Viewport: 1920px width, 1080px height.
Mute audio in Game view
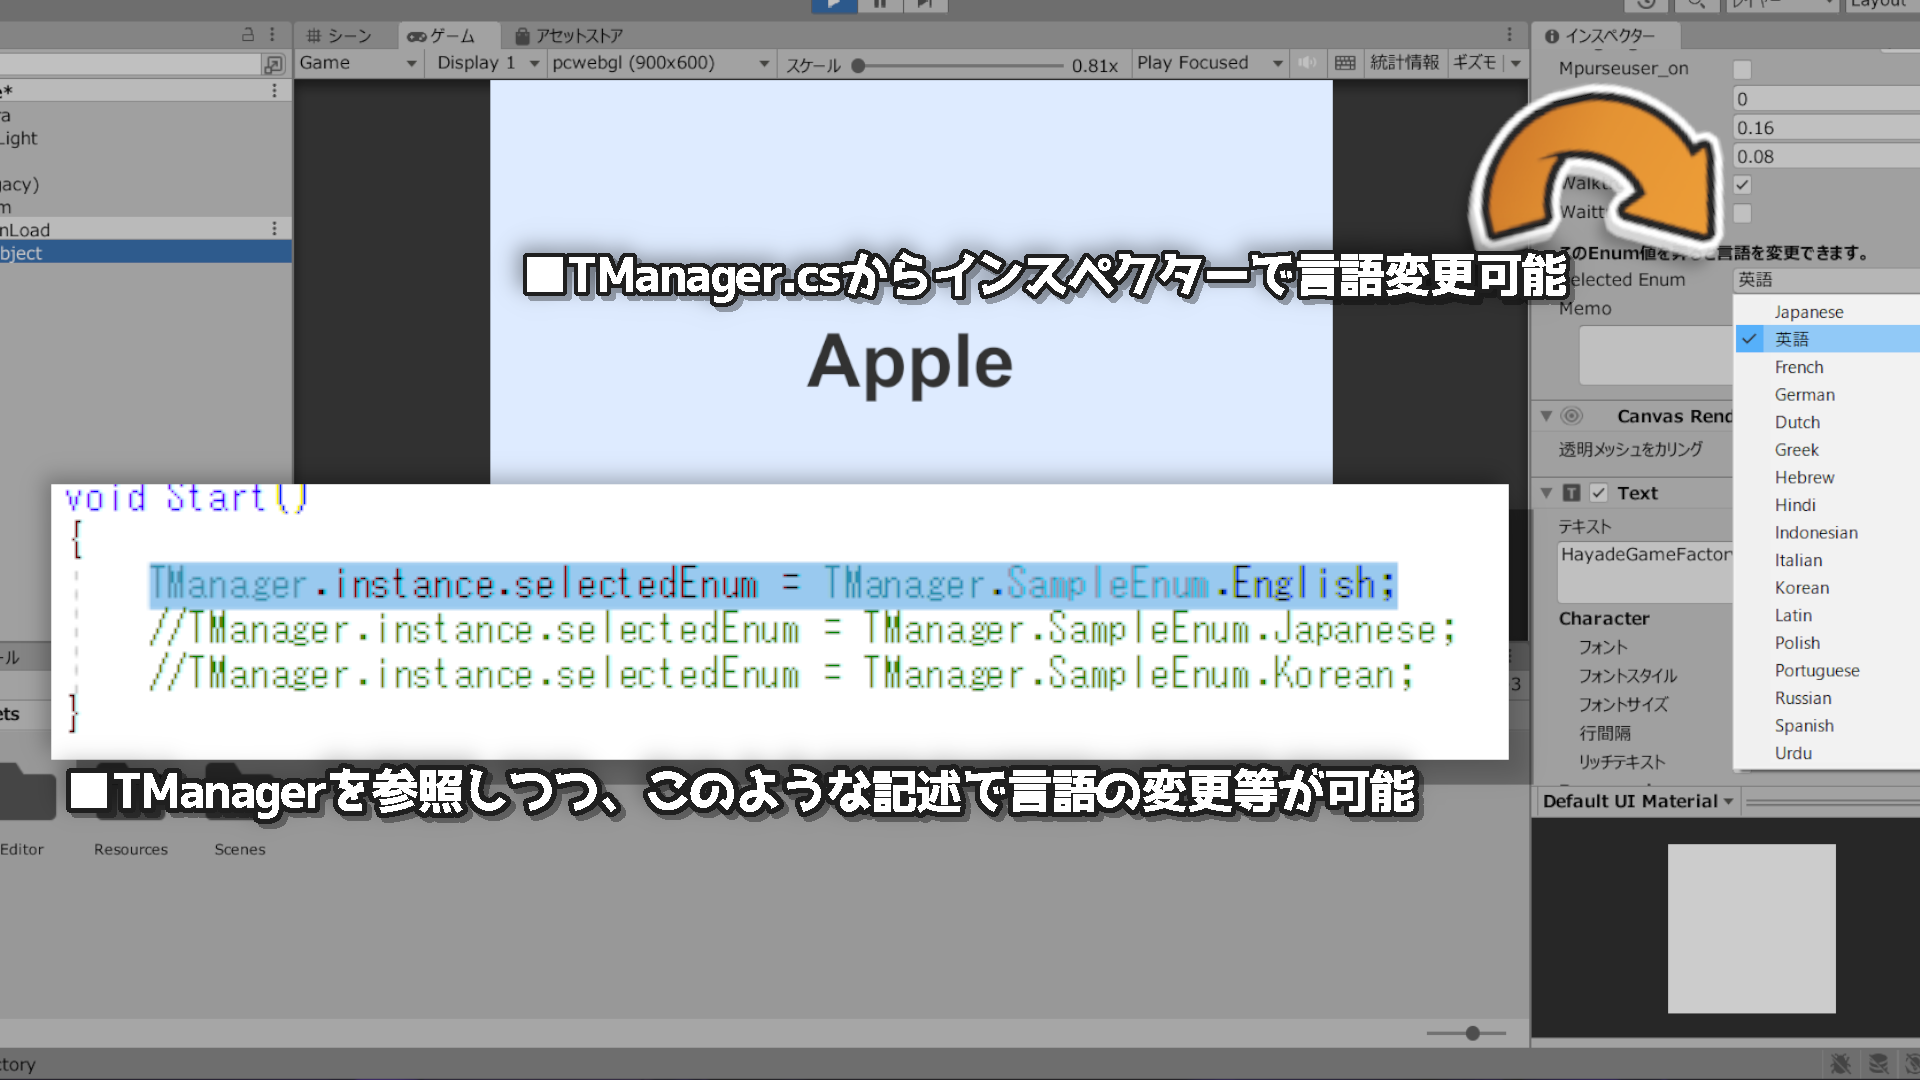tap(1307, 63)
